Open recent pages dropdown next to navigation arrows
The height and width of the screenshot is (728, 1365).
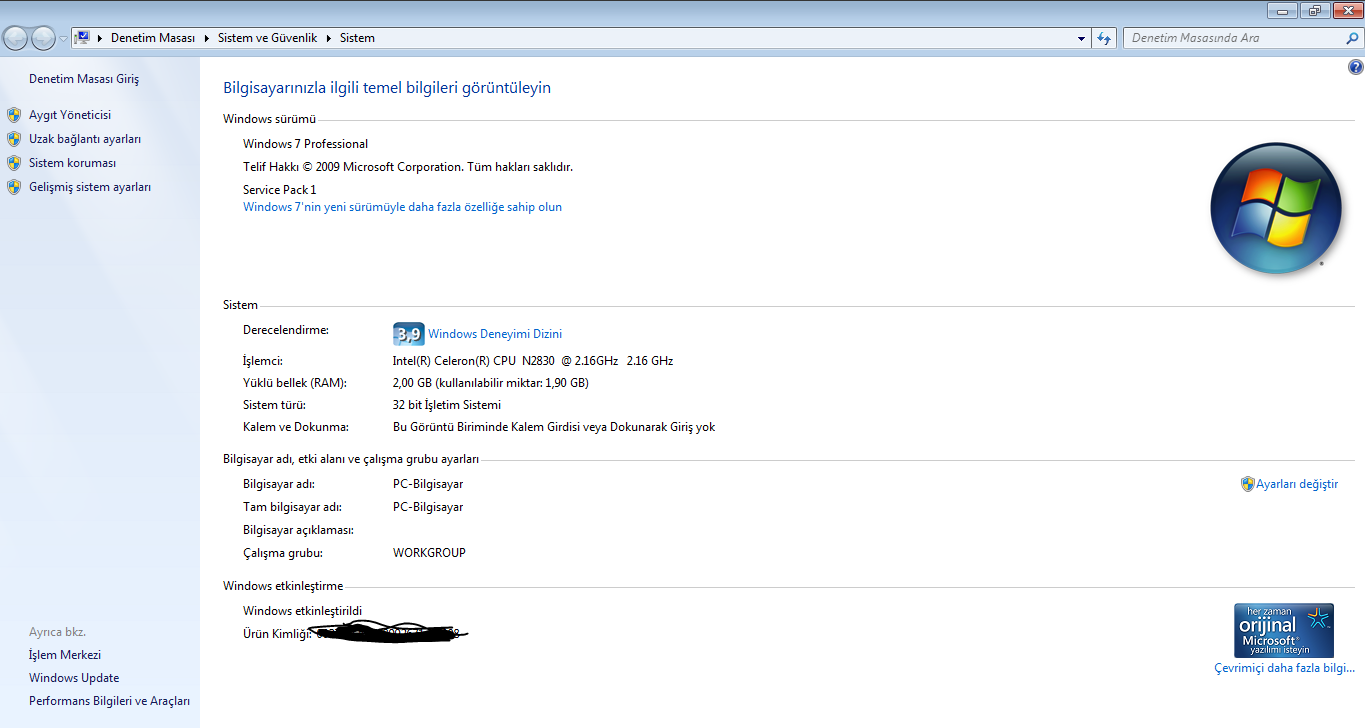(64, 39)
